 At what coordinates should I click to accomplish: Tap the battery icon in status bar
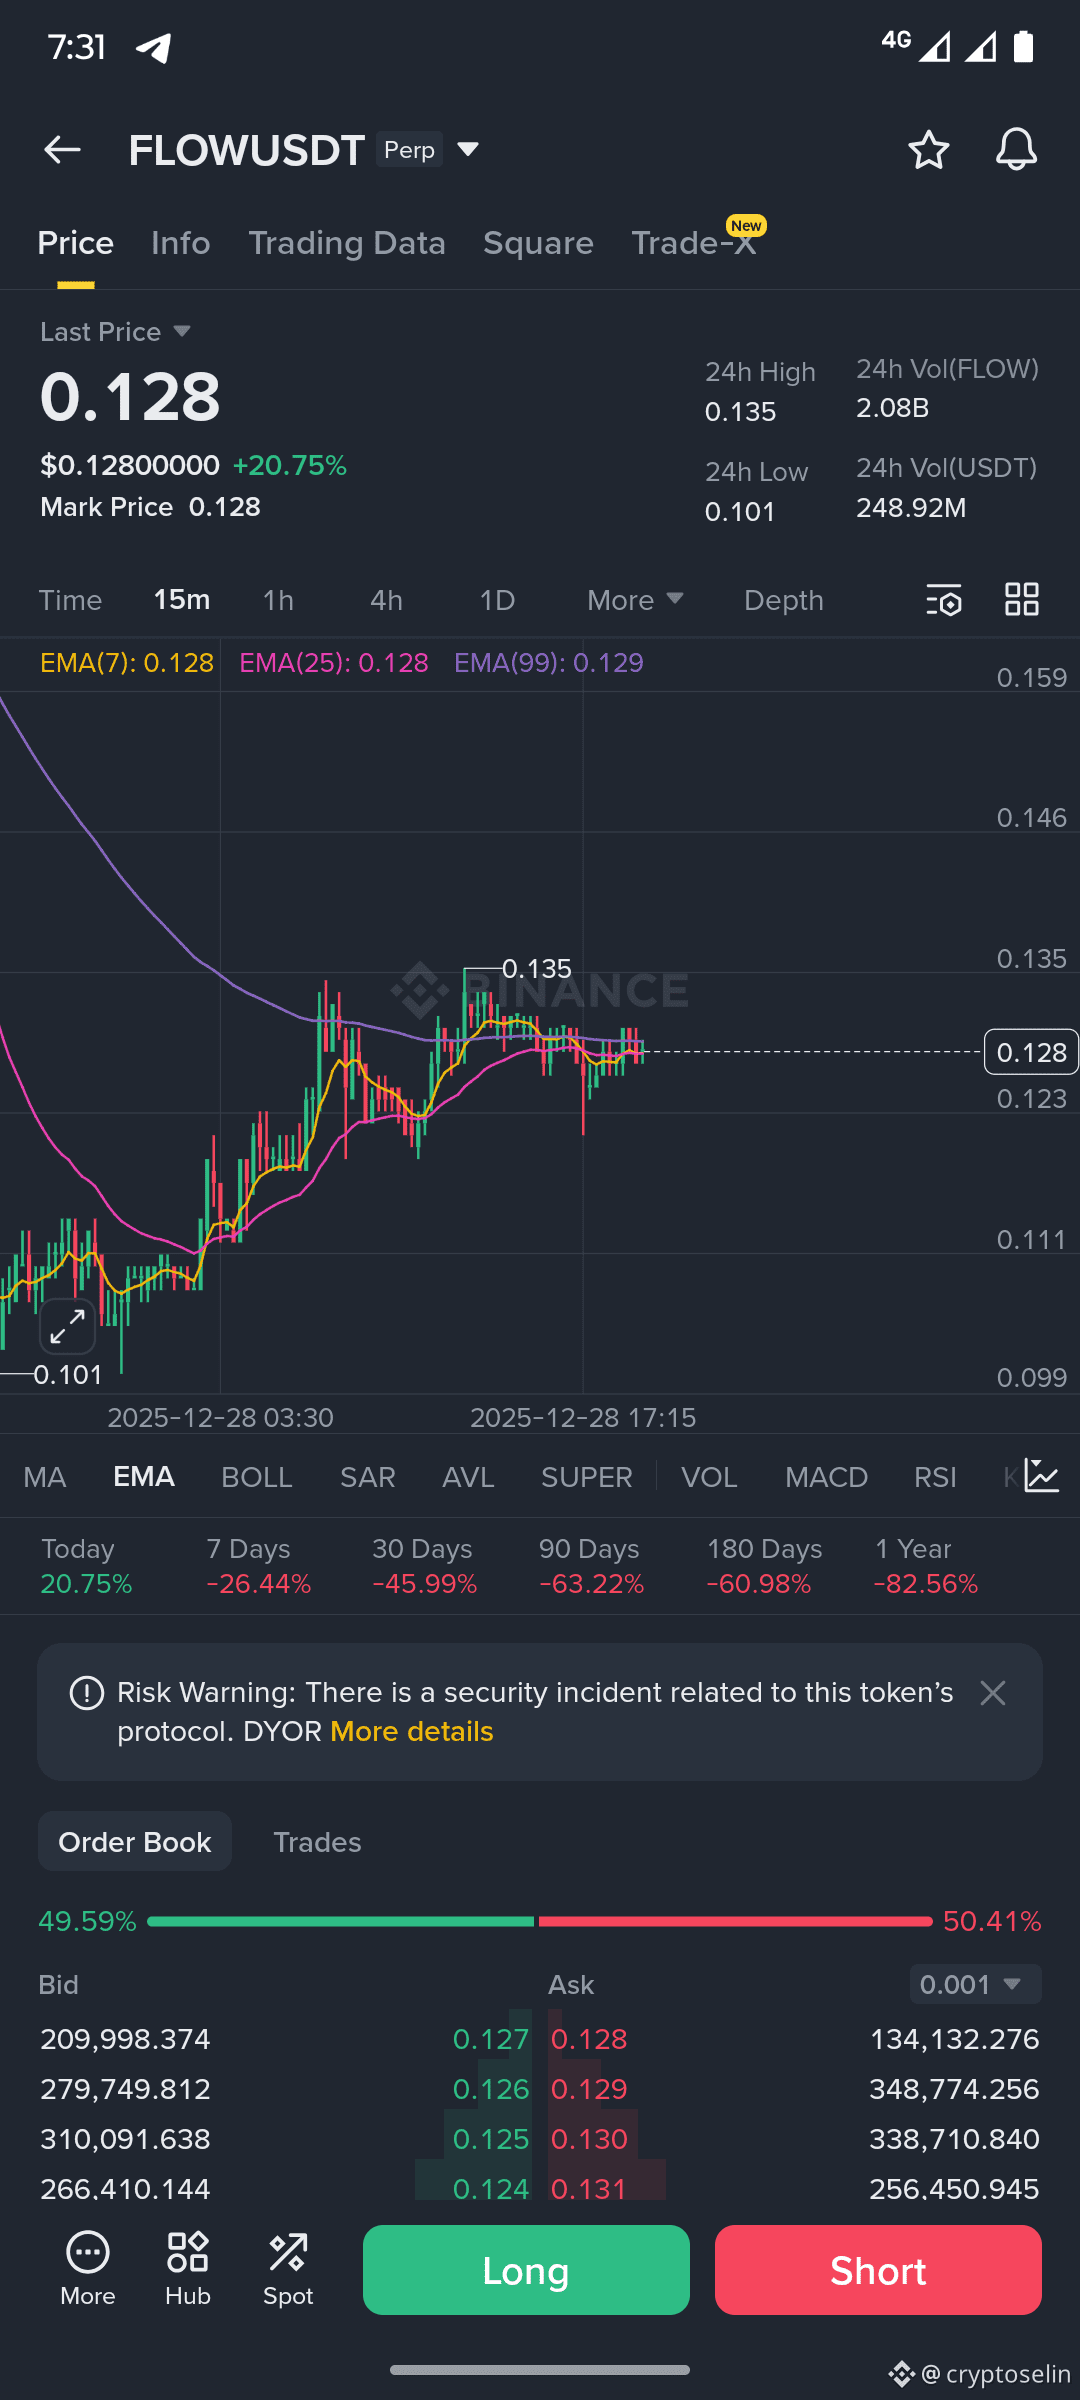coord(1023,46)
